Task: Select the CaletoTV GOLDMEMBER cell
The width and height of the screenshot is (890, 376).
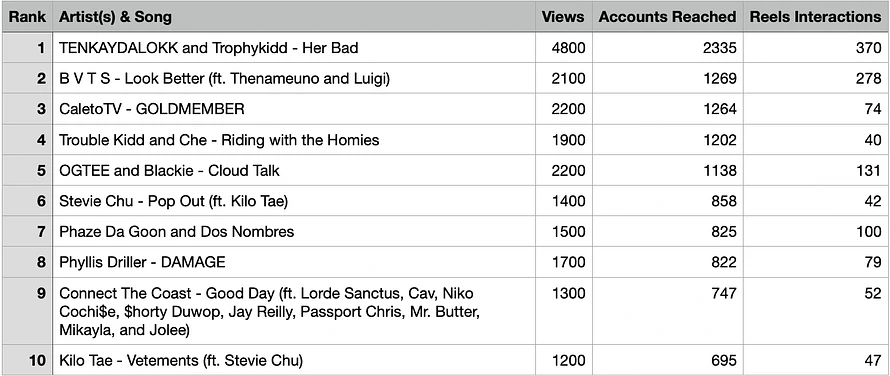Action: coord(293,109)
